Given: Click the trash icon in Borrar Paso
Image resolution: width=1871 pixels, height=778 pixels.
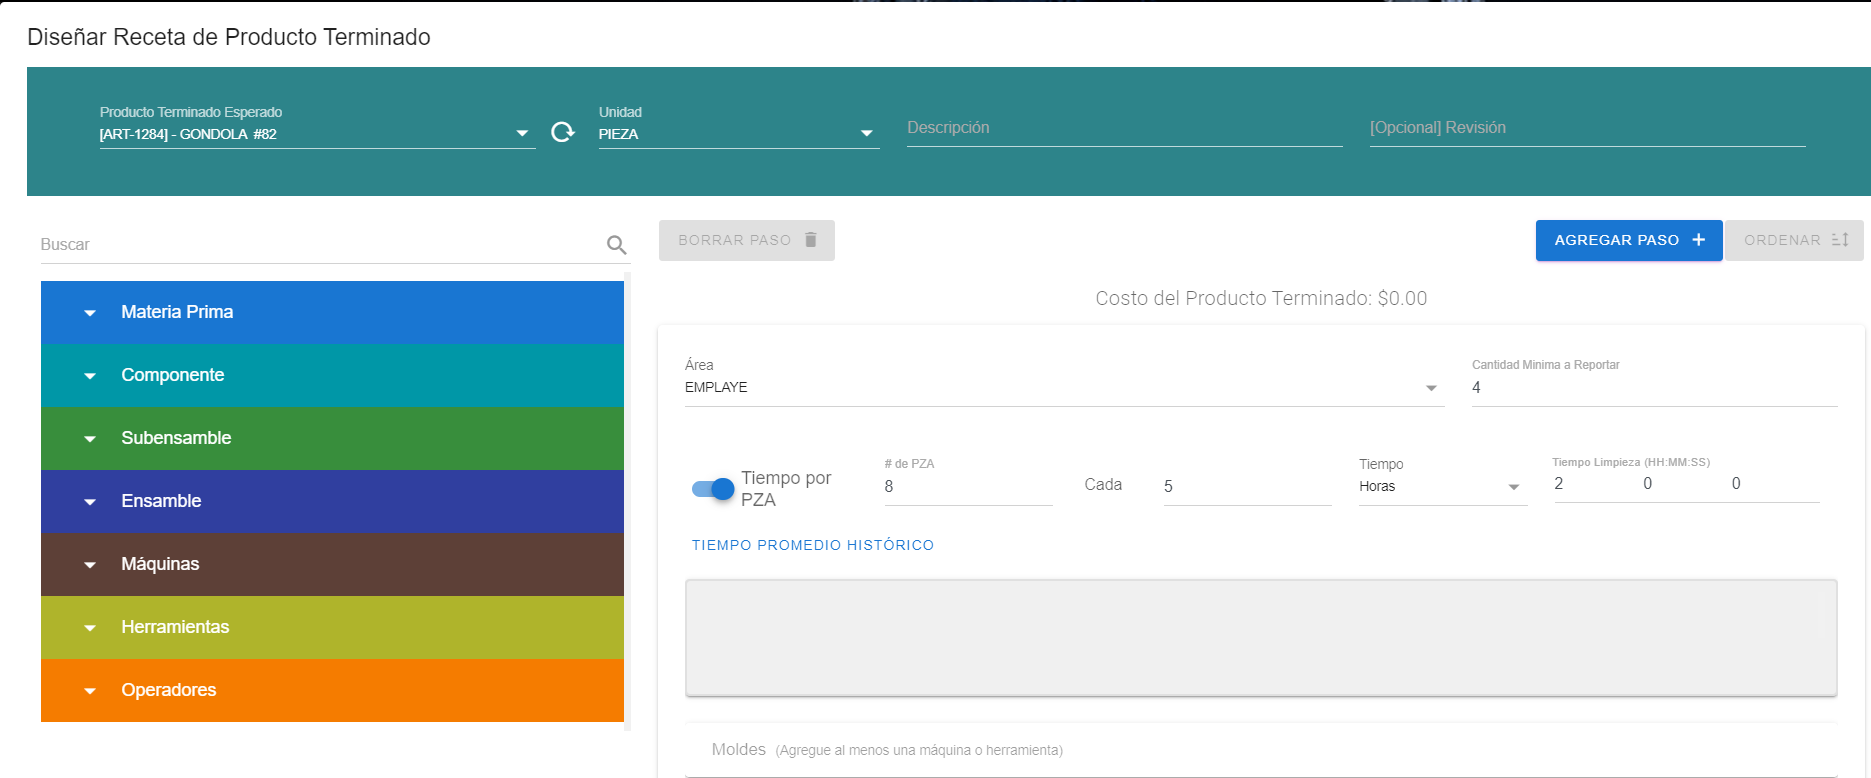Looking at the screenshot, I should coord(811,240).
